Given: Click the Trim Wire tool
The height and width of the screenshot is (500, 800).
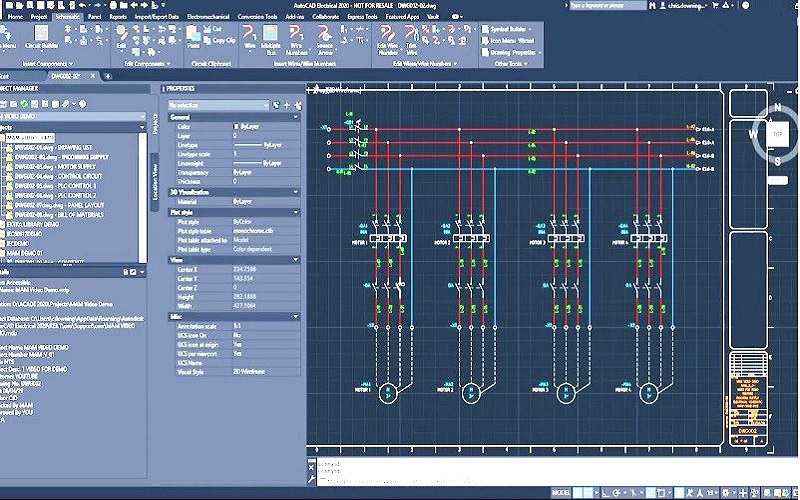Looking at the screenshot, I should (411, 40).
